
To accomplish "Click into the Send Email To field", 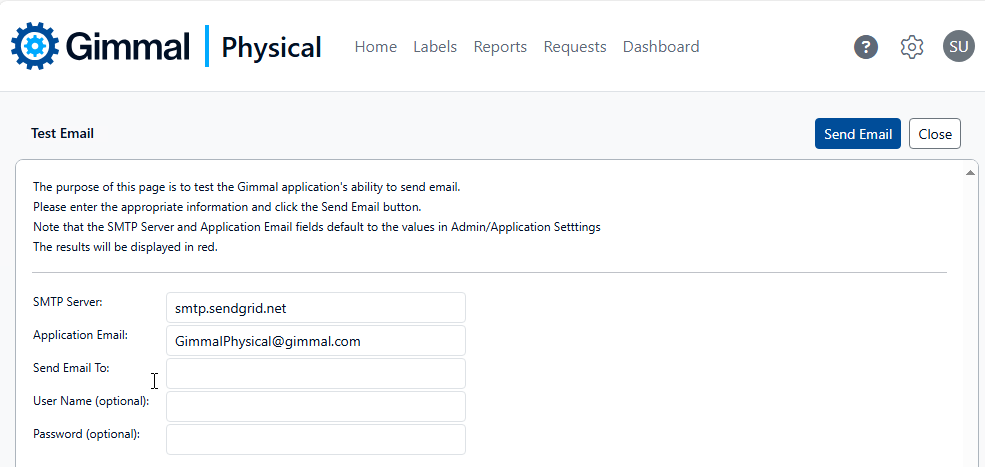I will pyautogui.click(x=316, y=373).
